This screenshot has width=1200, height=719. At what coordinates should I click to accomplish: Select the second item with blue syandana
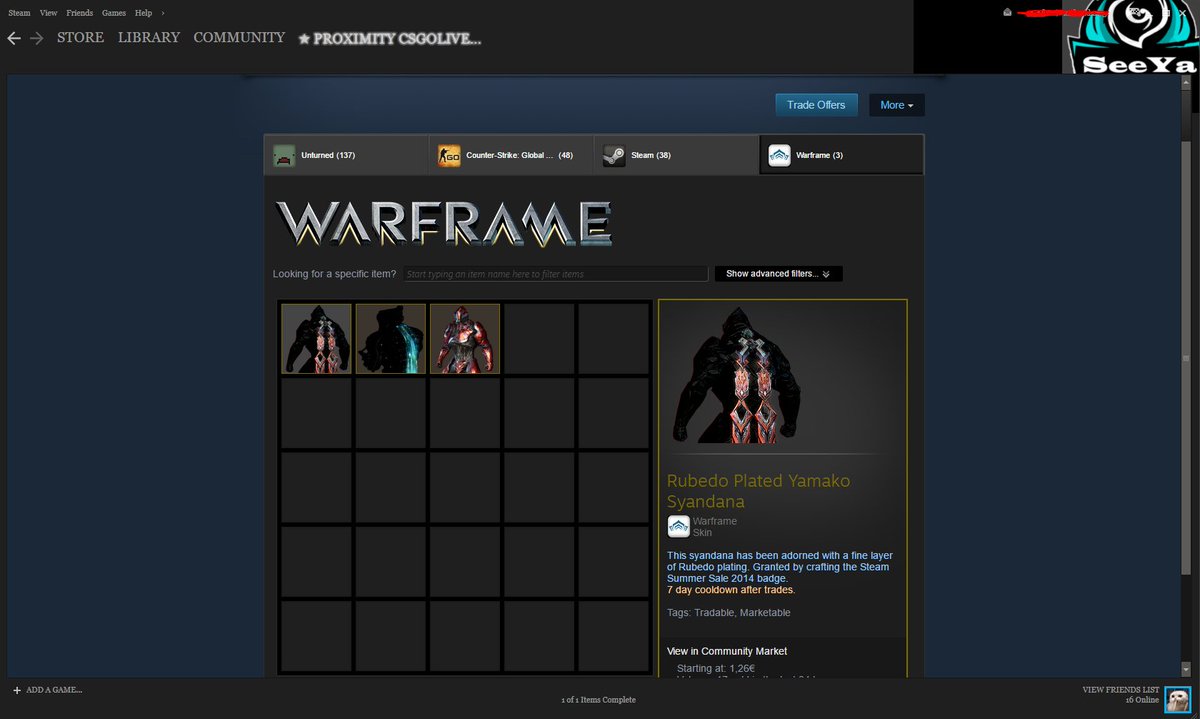391,339
